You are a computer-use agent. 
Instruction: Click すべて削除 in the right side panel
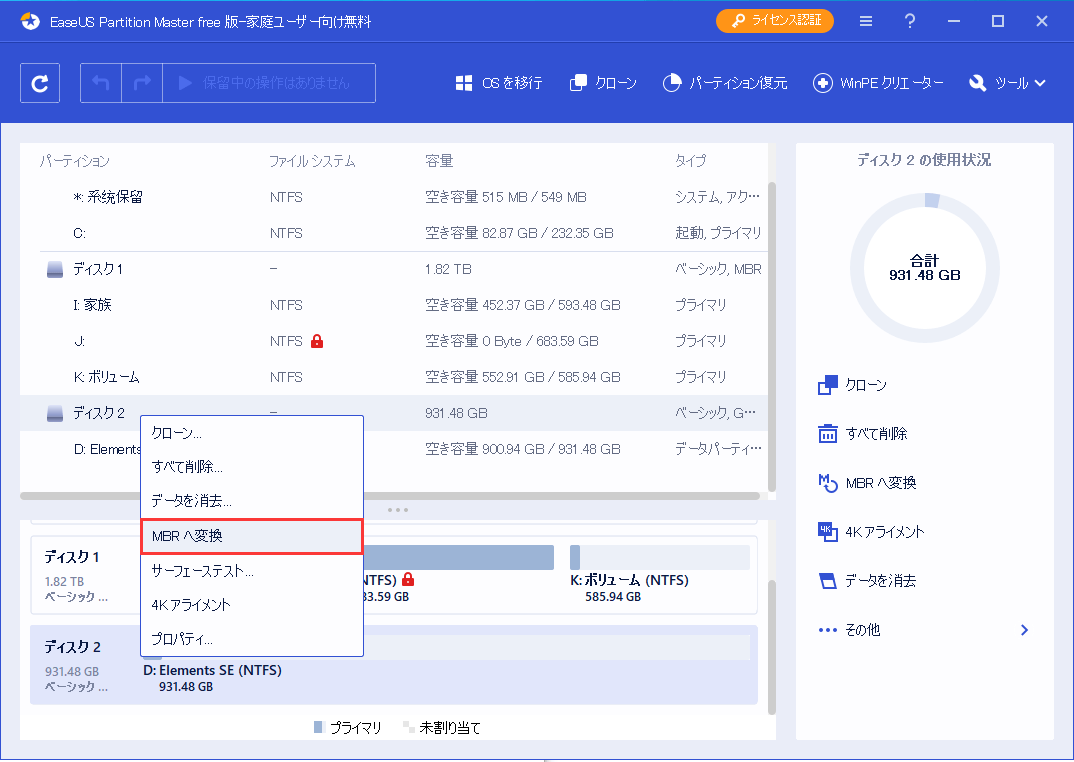coord(863,434)
